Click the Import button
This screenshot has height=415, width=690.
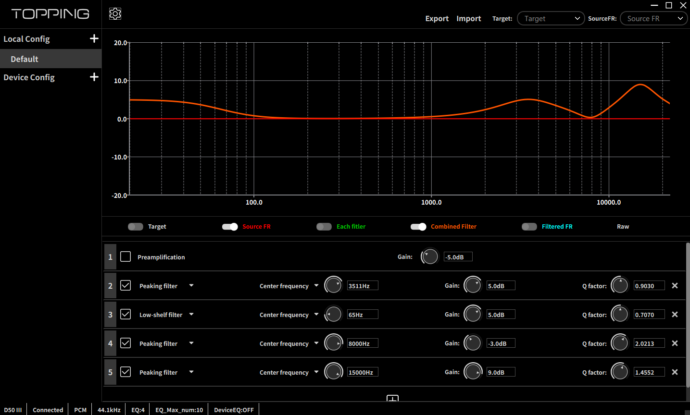pyautogui.click(x=468, y=18)
